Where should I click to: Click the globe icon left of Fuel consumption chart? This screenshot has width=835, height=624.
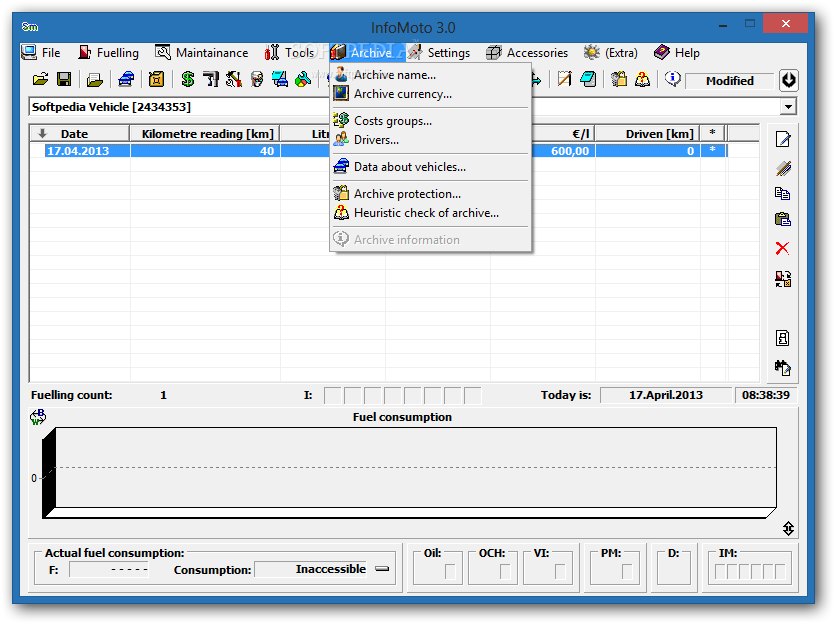[x=38, y=417]
